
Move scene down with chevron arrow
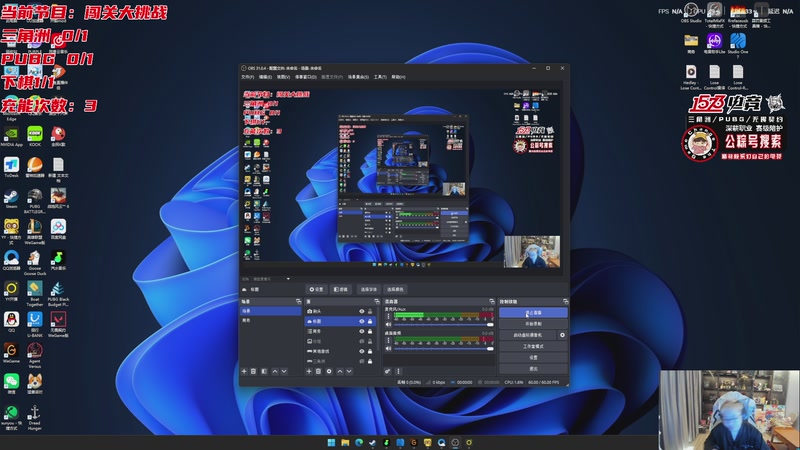coord(284,371)
